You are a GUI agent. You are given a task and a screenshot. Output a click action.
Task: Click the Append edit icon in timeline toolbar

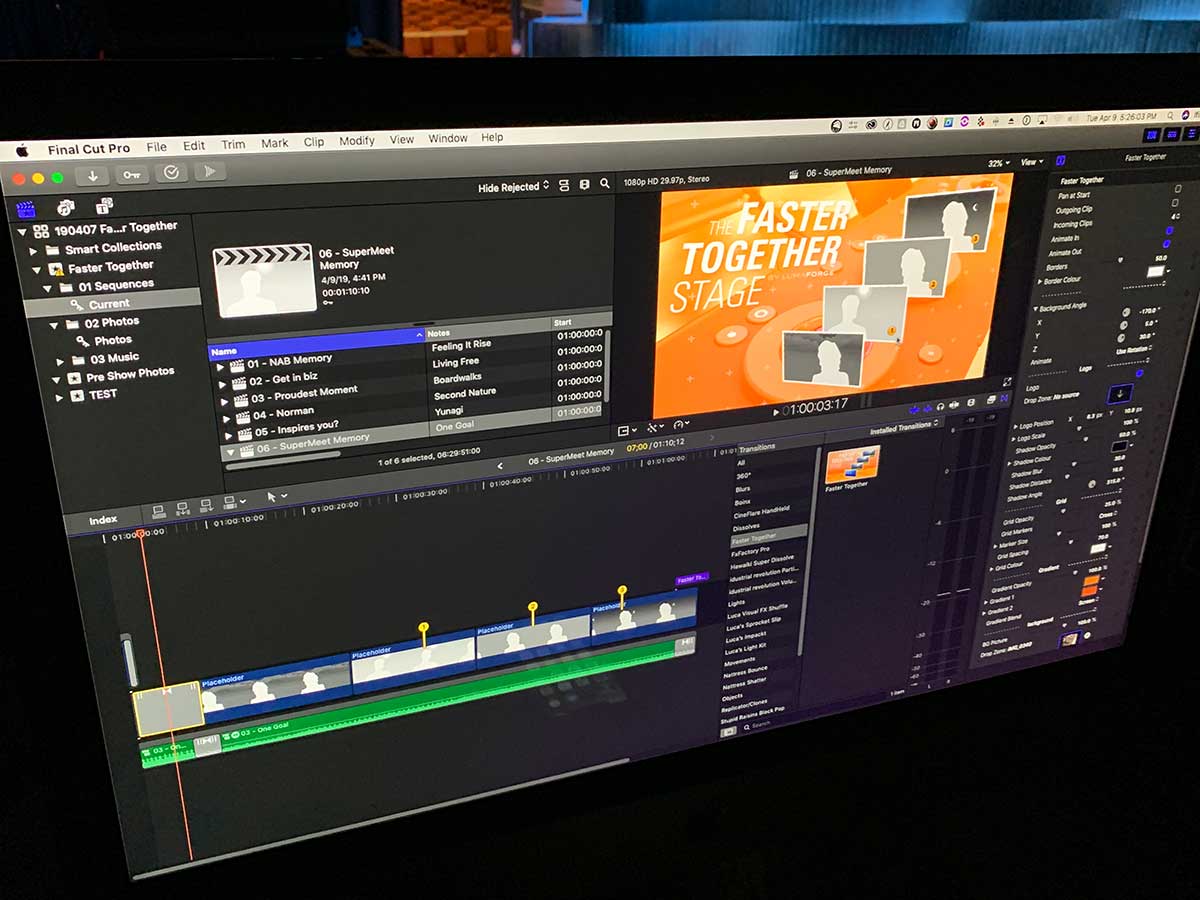pyautogui.click(x=208, y=506)
